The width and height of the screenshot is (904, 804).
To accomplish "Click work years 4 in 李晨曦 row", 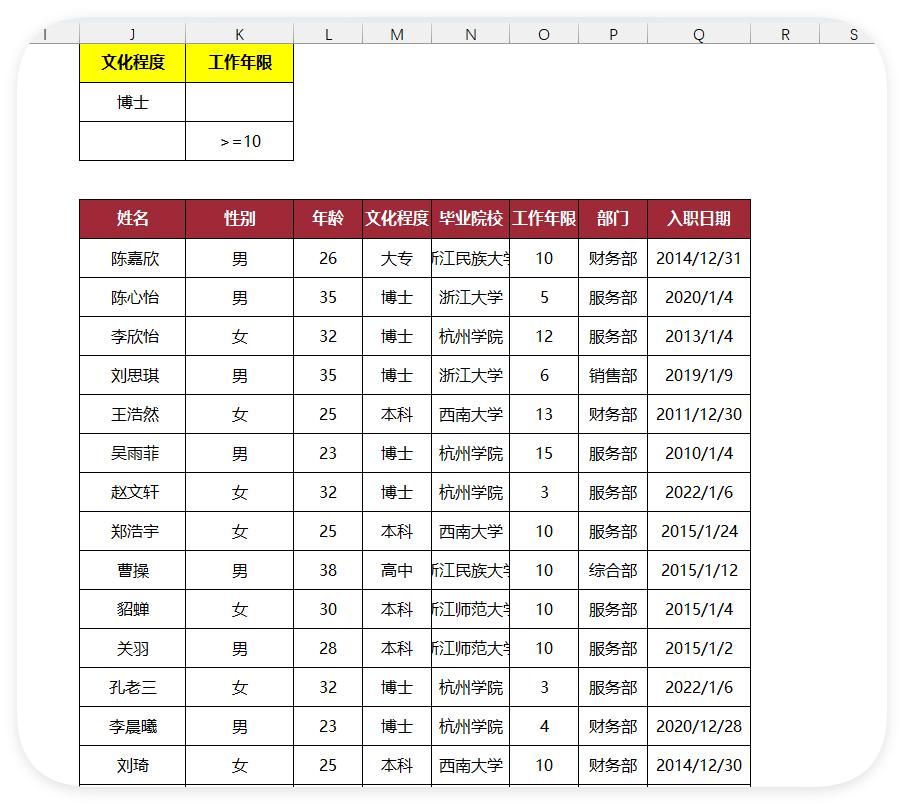I will (544, 726).
